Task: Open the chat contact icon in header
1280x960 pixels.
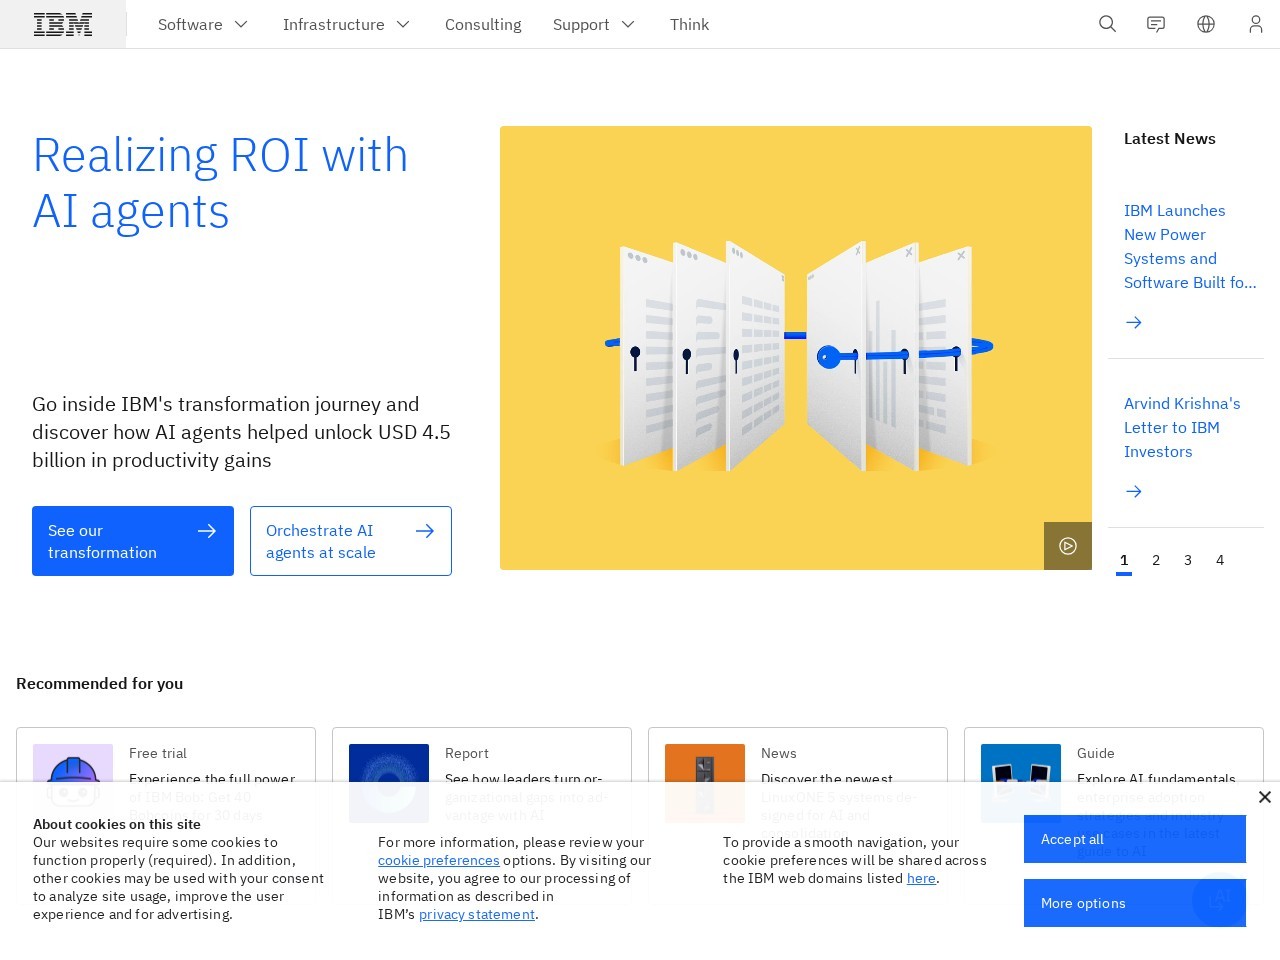Action: (x=1156, y=24)
